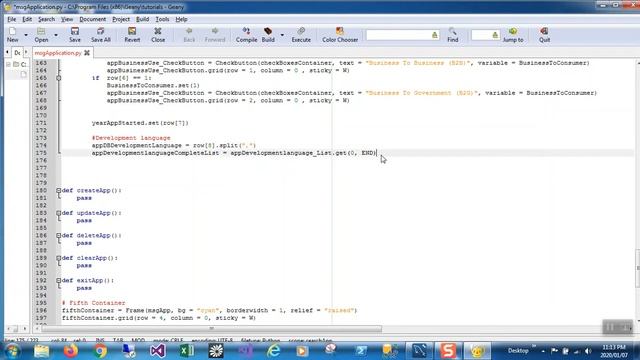Collapse the createApp function fold
The width and height of the screenshot is (640, 360).
click(59, 190)
